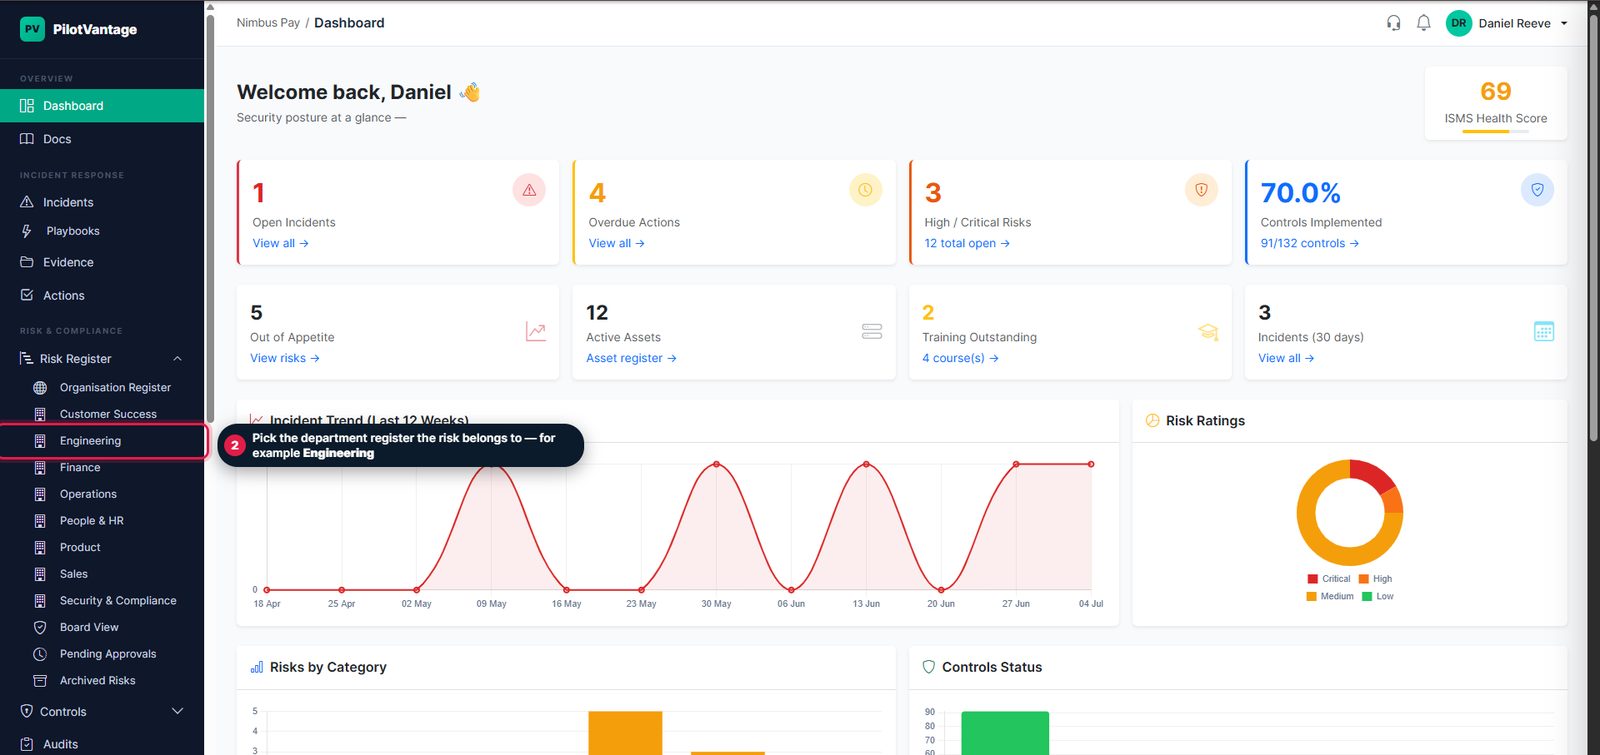This screenshot has height=755, width=1600.
Task: Click the View risks link
Action: [x=285, y=358]
